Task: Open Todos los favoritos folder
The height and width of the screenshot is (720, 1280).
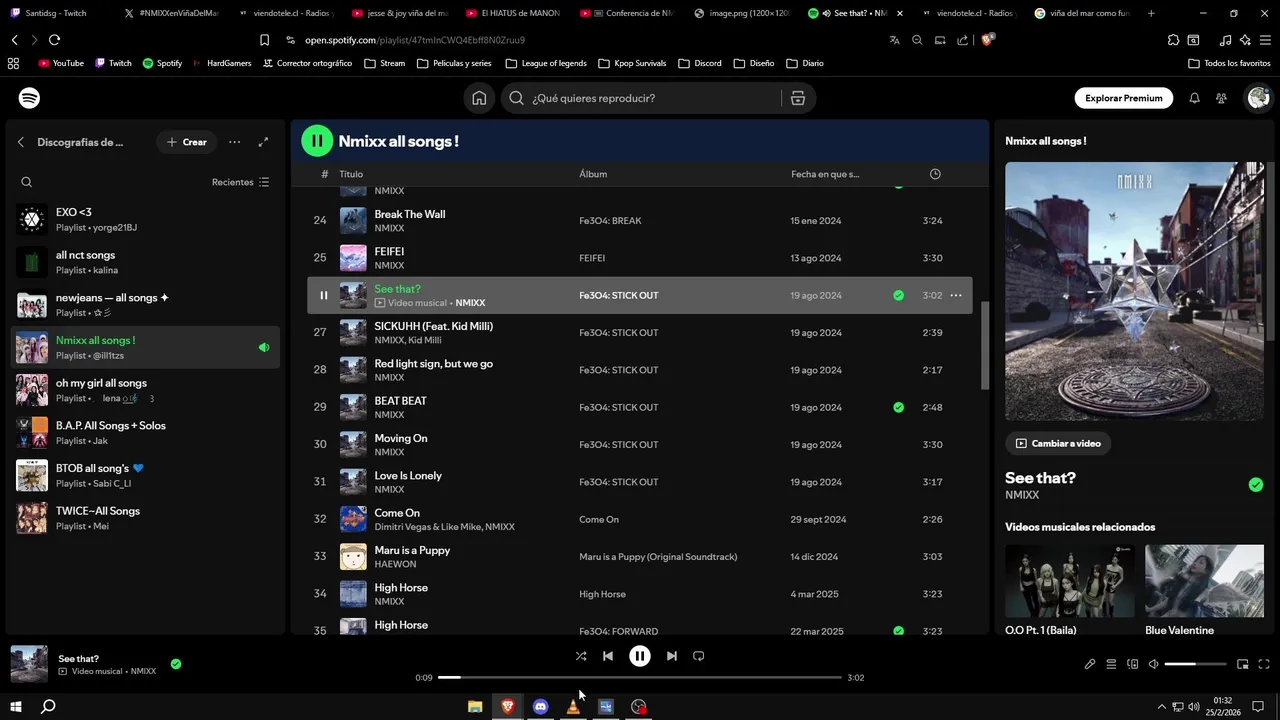Action: point(1229,63)
